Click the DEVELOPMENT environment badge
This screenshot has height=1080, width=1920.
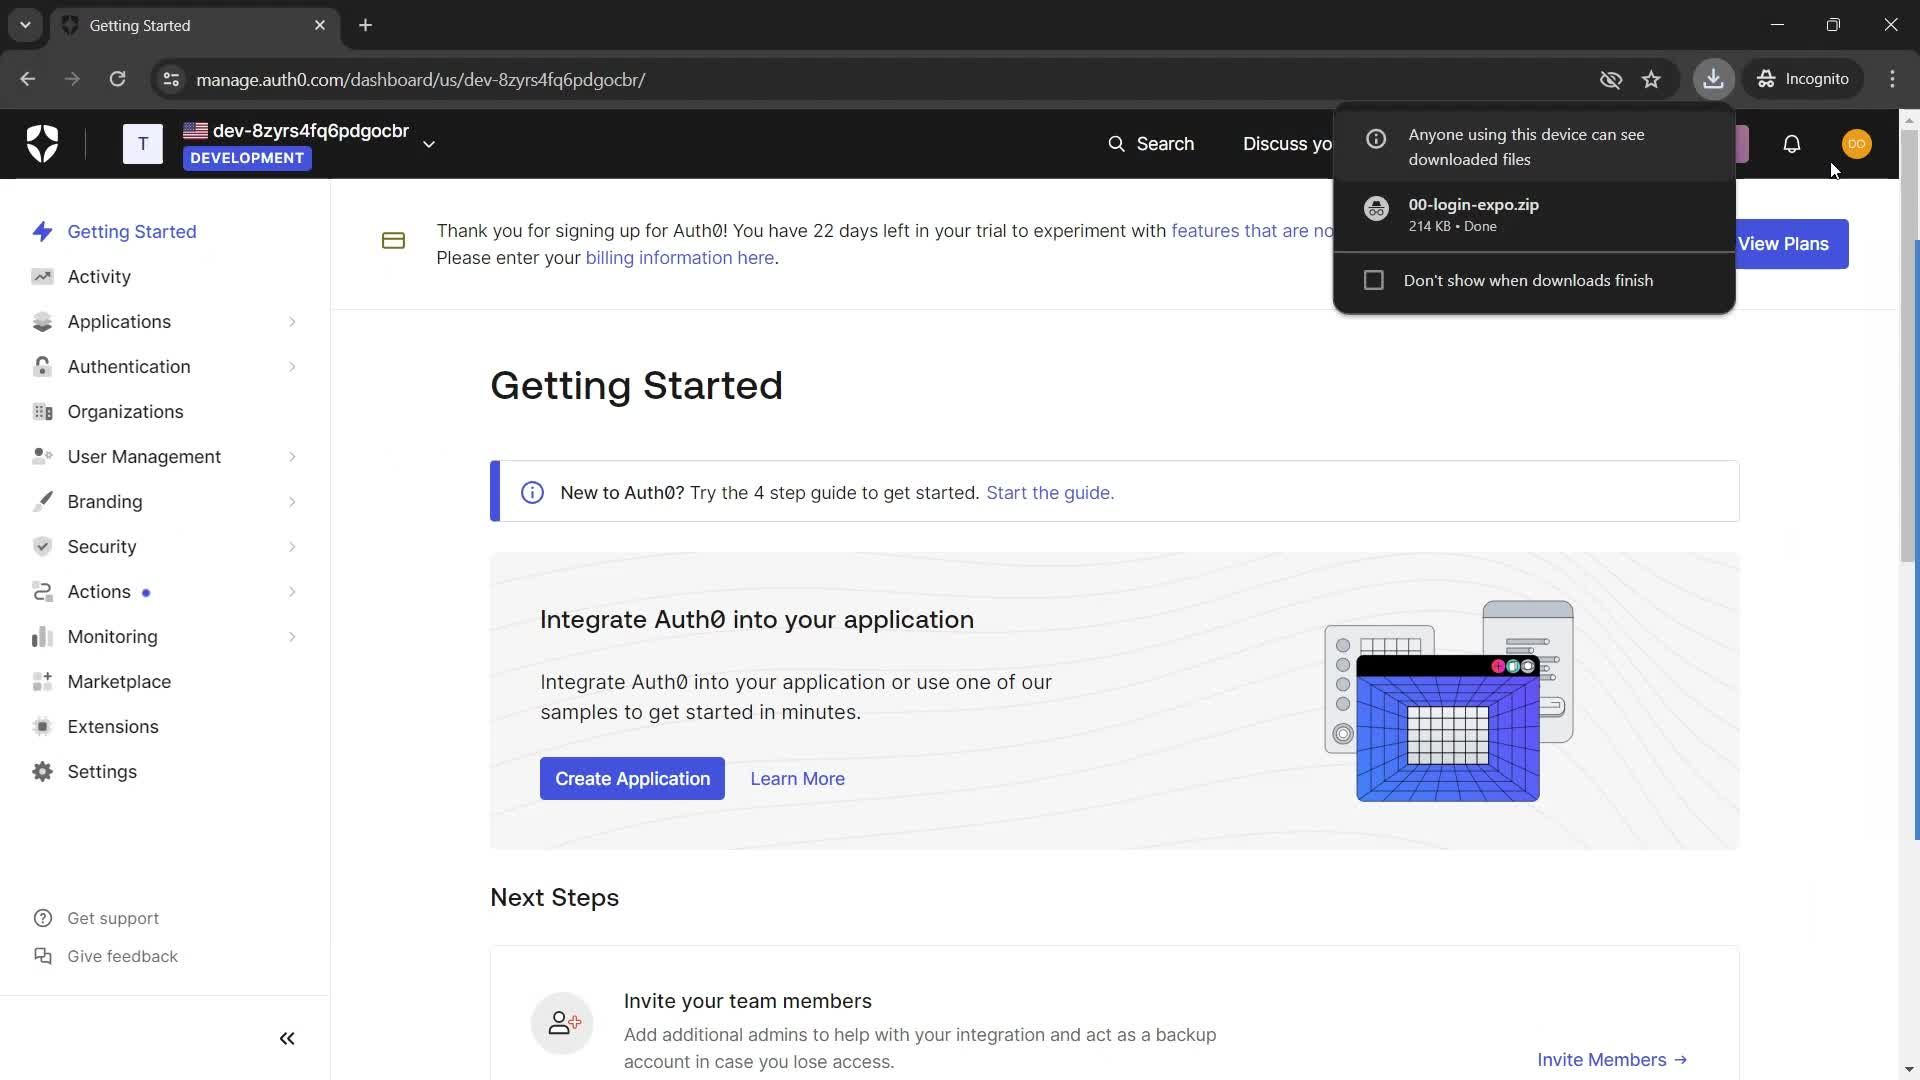247,158
